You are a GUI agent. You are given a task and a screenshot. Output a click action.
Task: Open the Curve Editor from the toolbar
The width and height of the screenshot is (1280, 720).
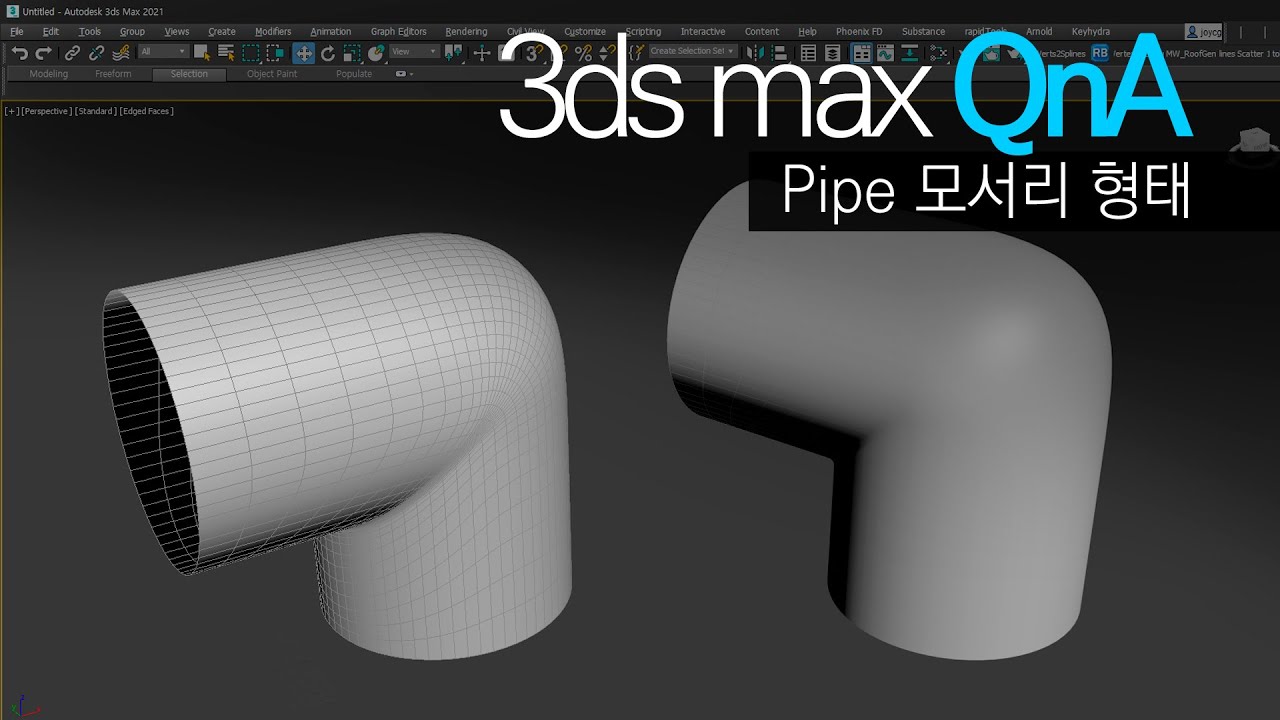pyautogui.click(x=885, y=53)
